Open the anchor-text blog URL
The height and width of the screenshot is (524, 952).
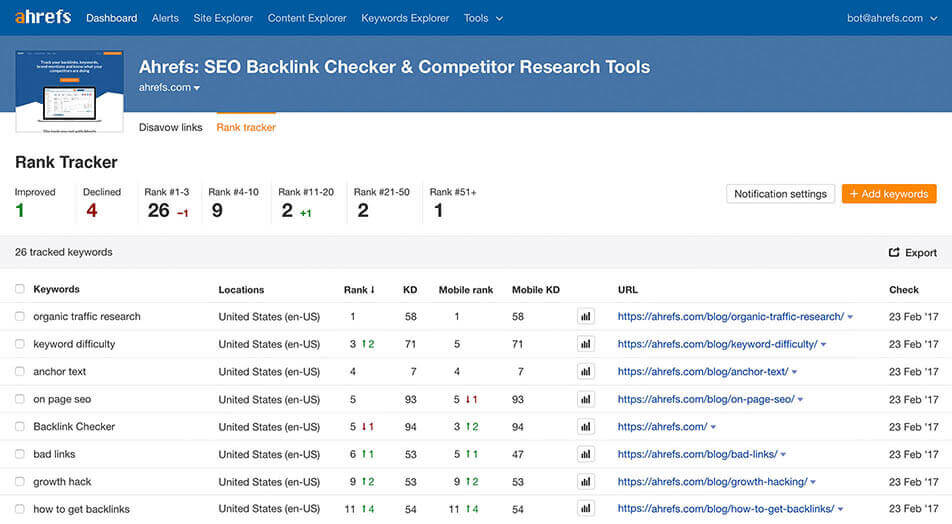pyautogui.click(x=702, y=371)
